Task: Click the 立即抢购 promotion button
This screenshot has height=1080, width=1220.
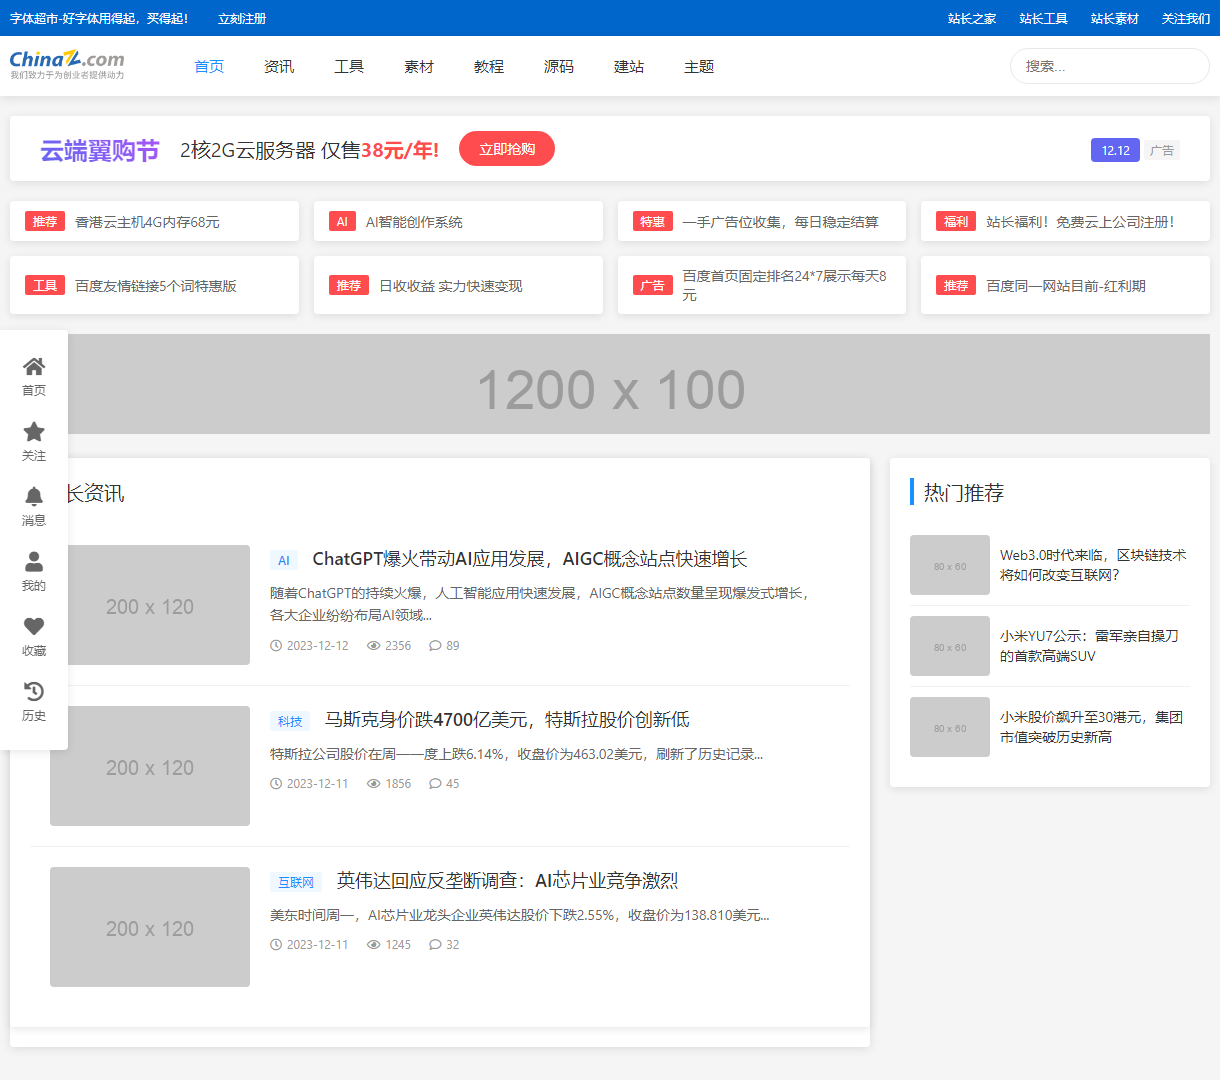Action: 506,148
